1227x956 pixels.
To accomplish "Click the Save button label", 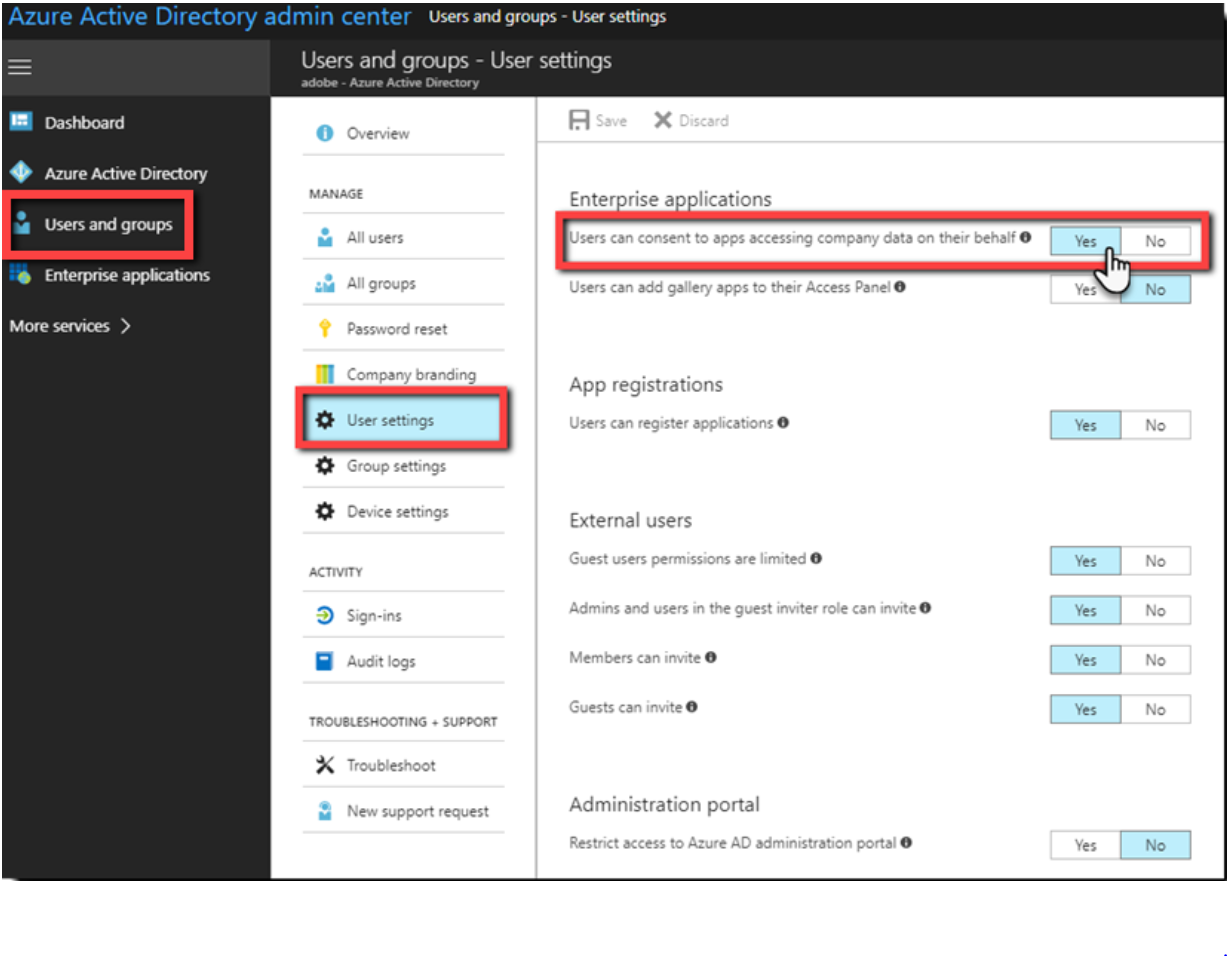I will click(611, 120).
